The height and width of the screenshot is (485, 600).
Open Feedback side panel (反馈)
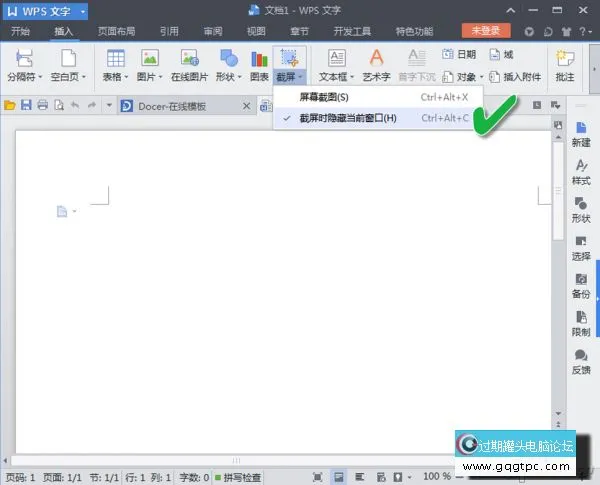tap(581, 362)
